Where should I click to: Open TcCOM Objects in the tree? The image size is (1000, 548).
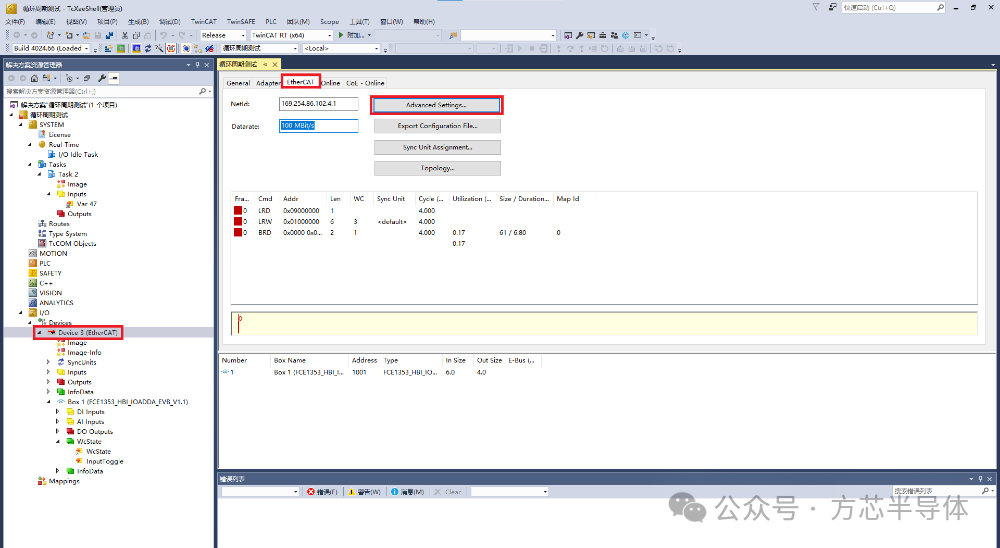72,244
